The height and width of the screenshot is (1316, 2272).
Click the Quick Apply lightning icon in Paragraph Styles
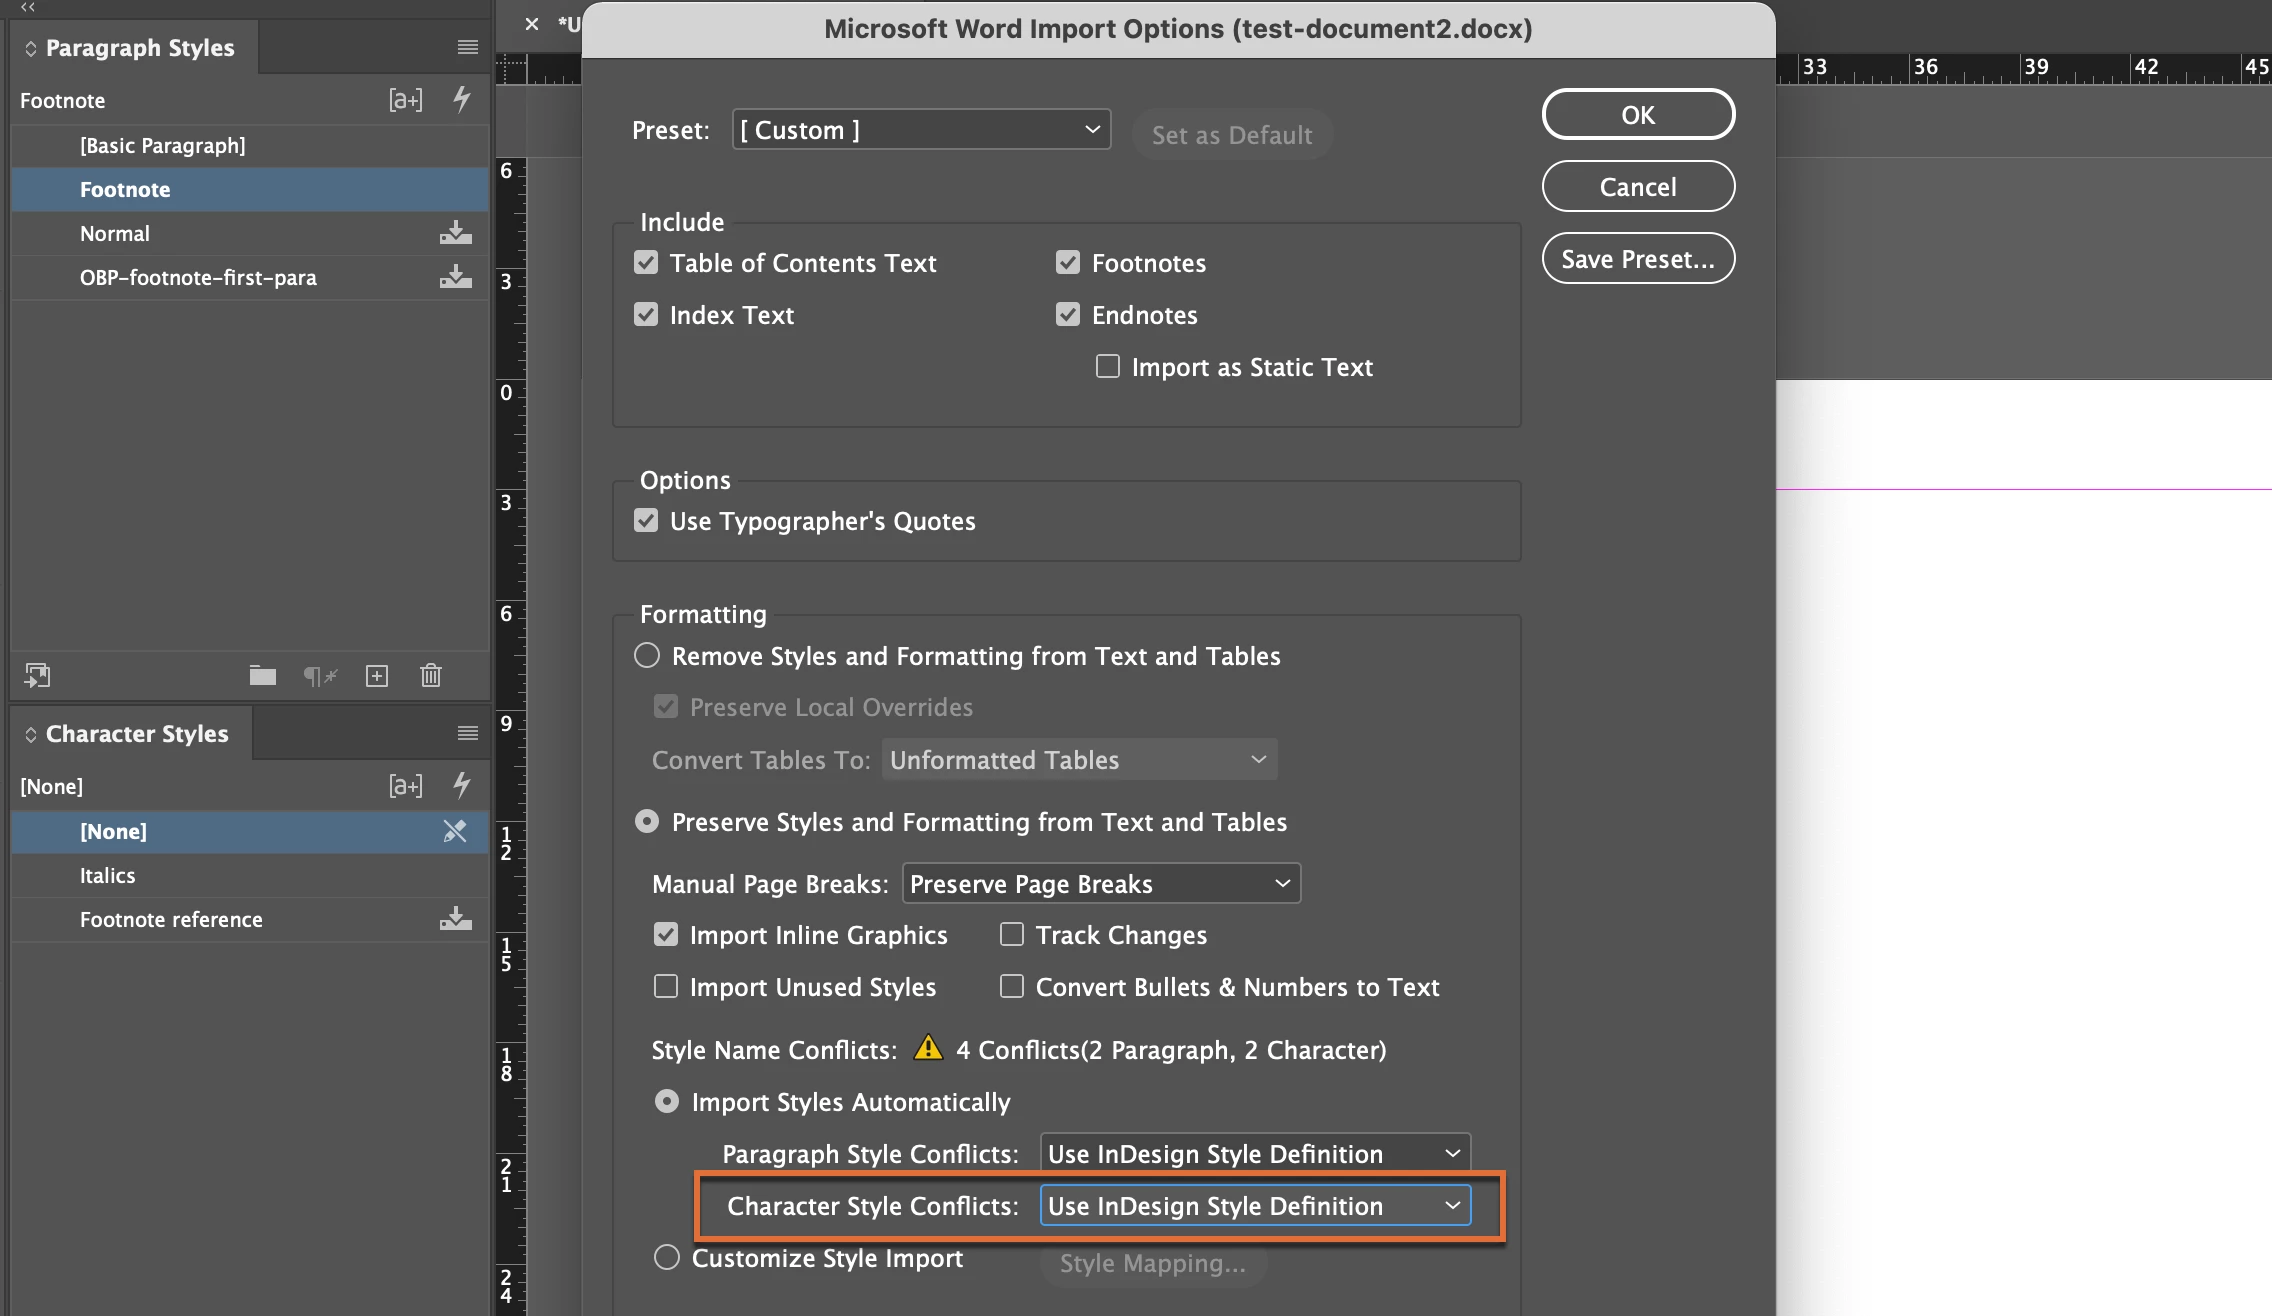[x=461, y=99]
